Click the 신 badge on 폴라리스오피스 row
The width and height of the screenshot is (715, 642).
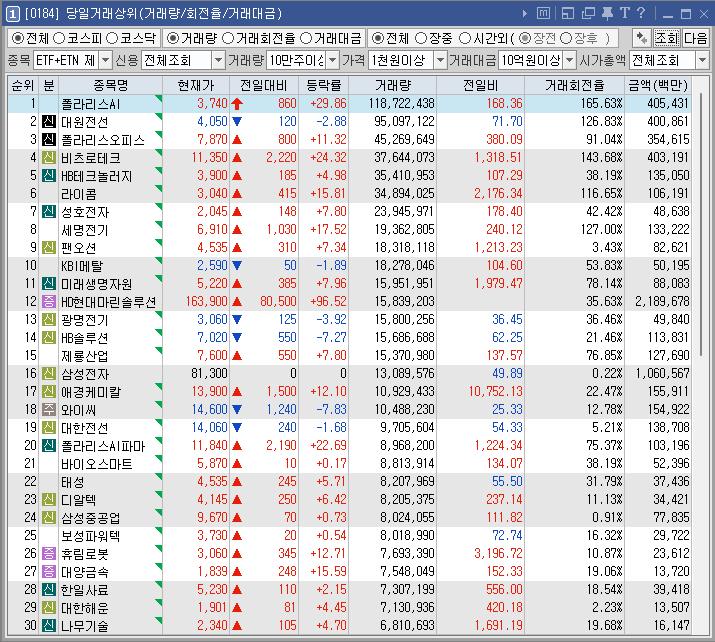coord(49,140)
